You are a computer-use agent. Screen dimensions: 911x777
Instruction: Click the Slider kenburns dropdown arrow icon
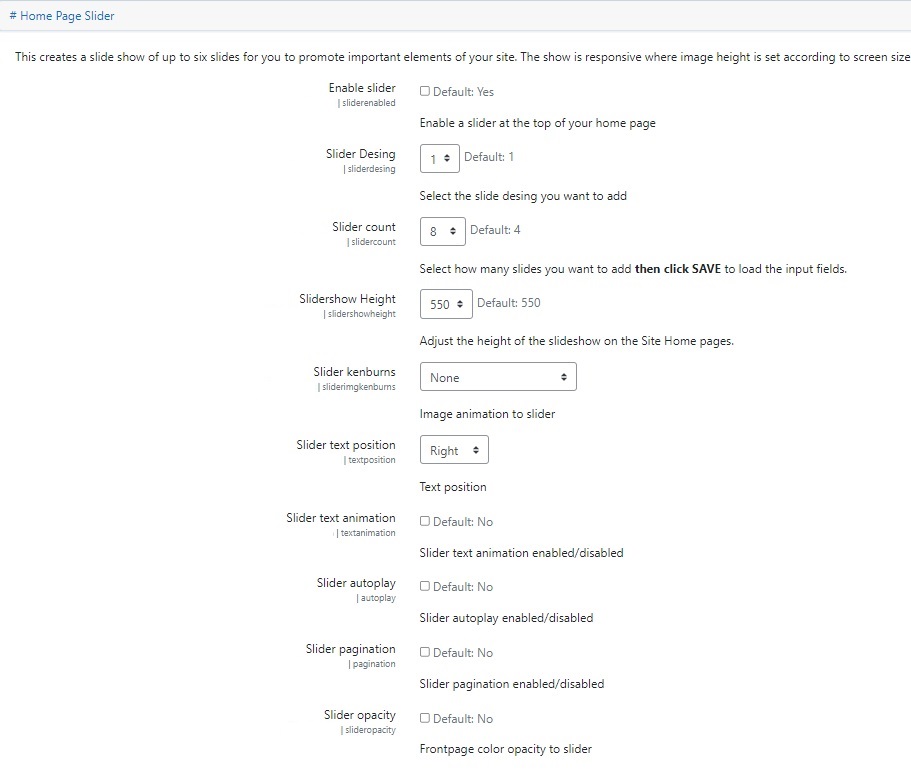564,377
